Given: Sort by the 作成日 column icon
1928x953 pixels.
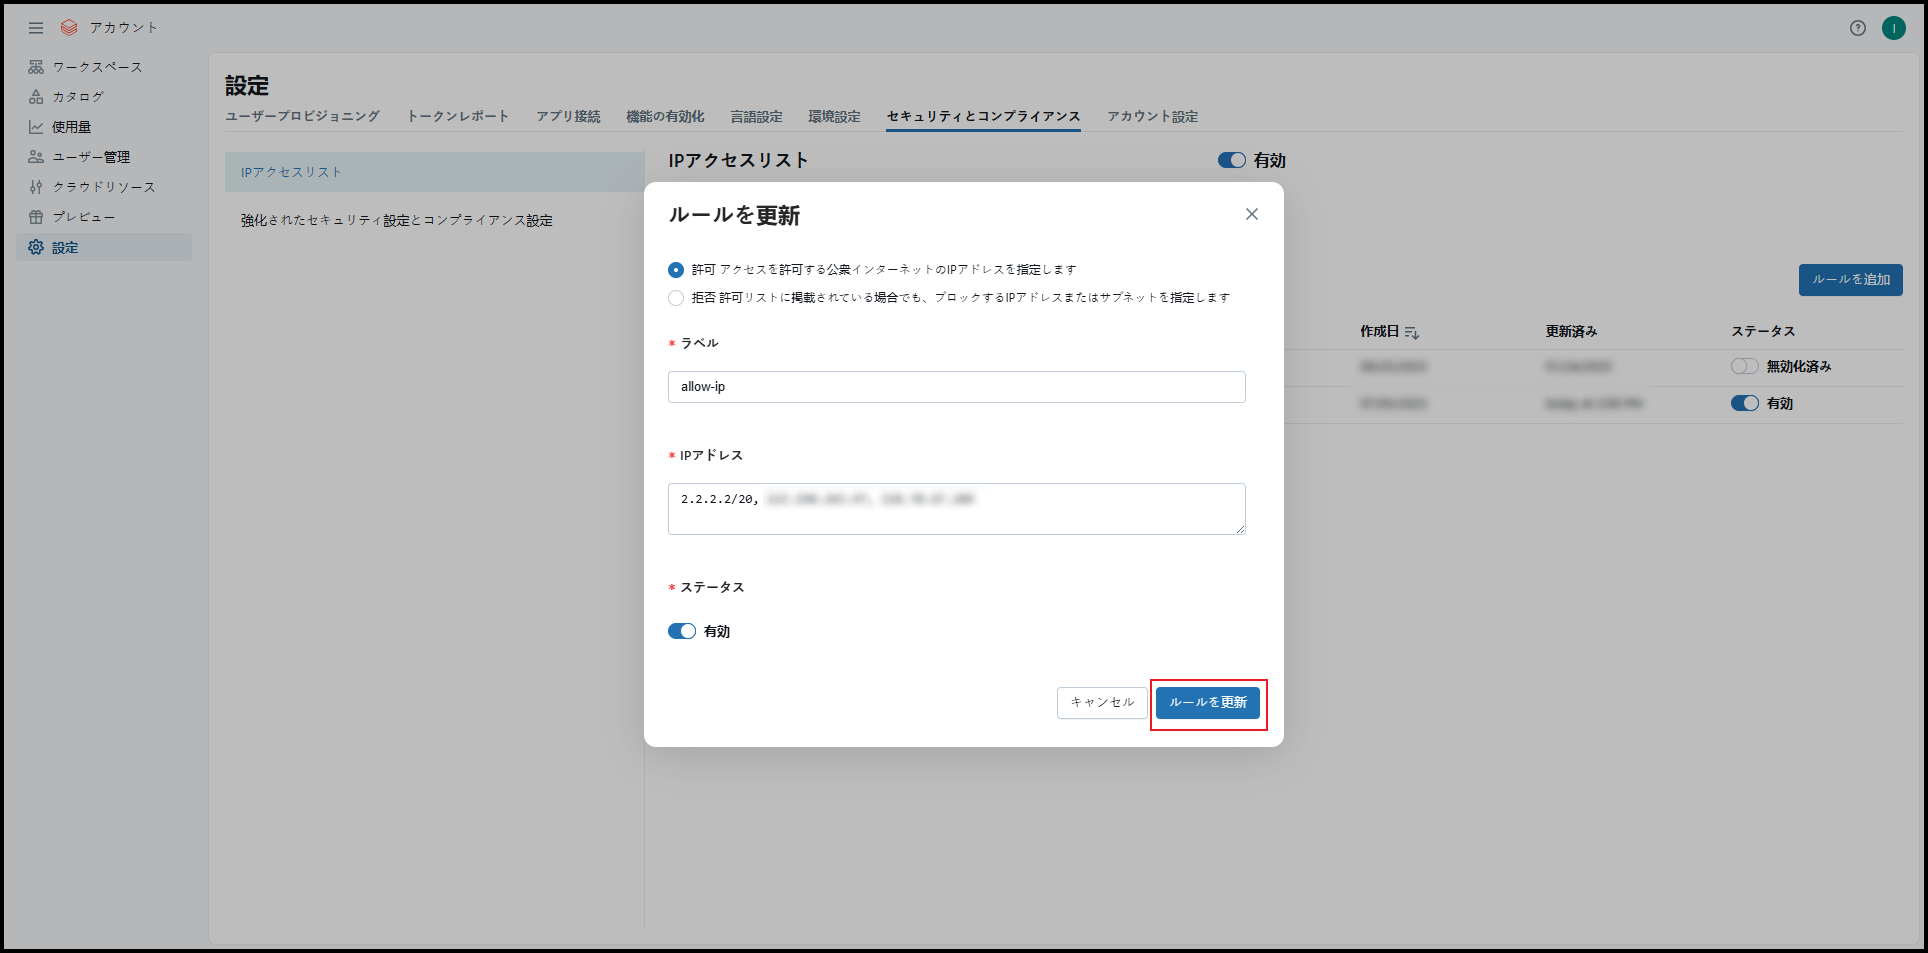Looking at the screenshot, I should click(1411, 332).
